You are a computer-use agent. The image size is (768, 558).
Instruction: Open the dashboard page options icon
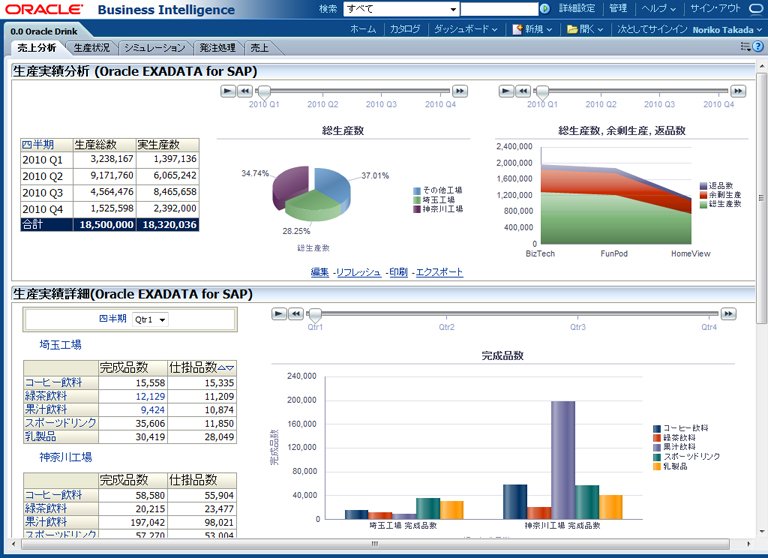click(x=745, y=47)
